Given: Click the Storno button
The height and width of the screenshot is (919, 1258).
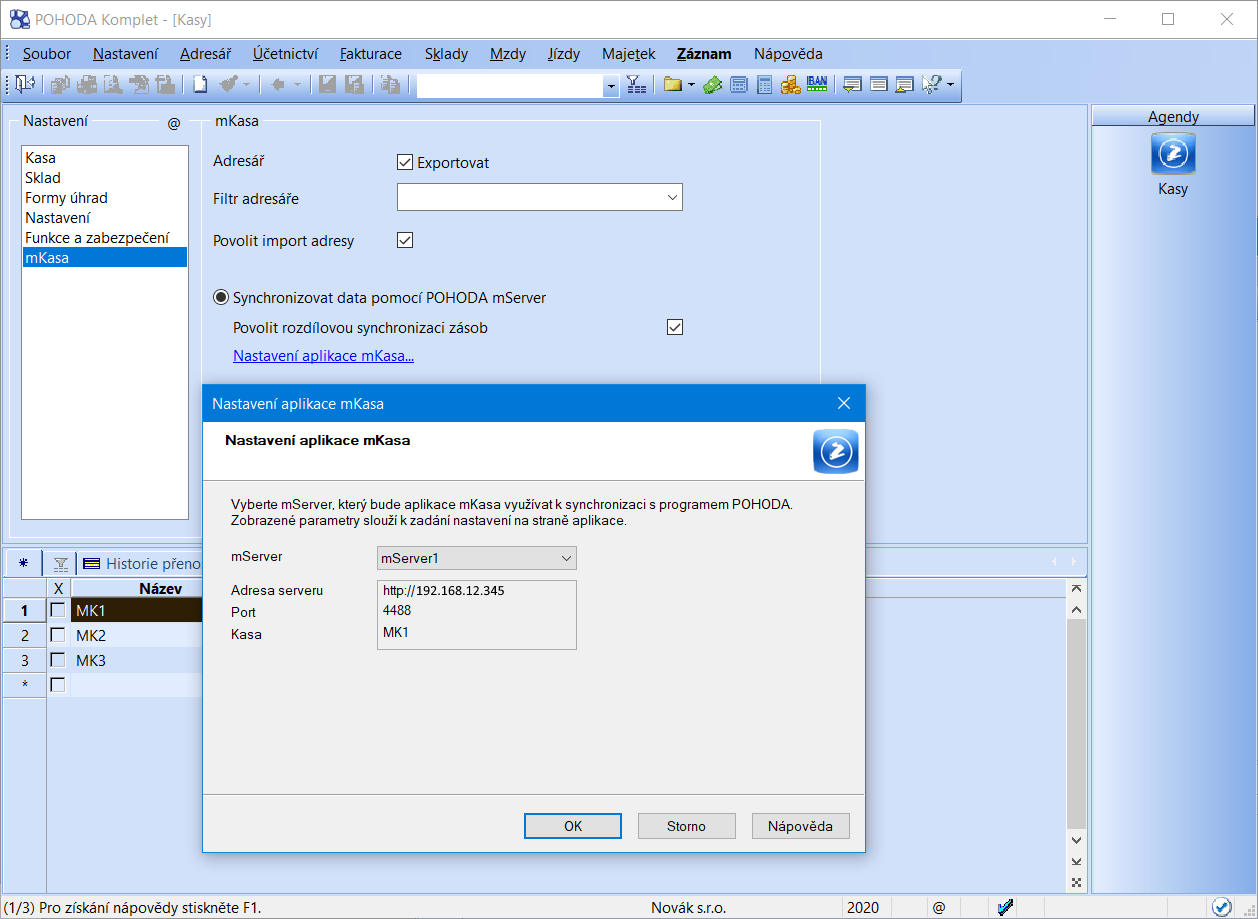Looking at the screenshot, I should [x=686, y=826].
